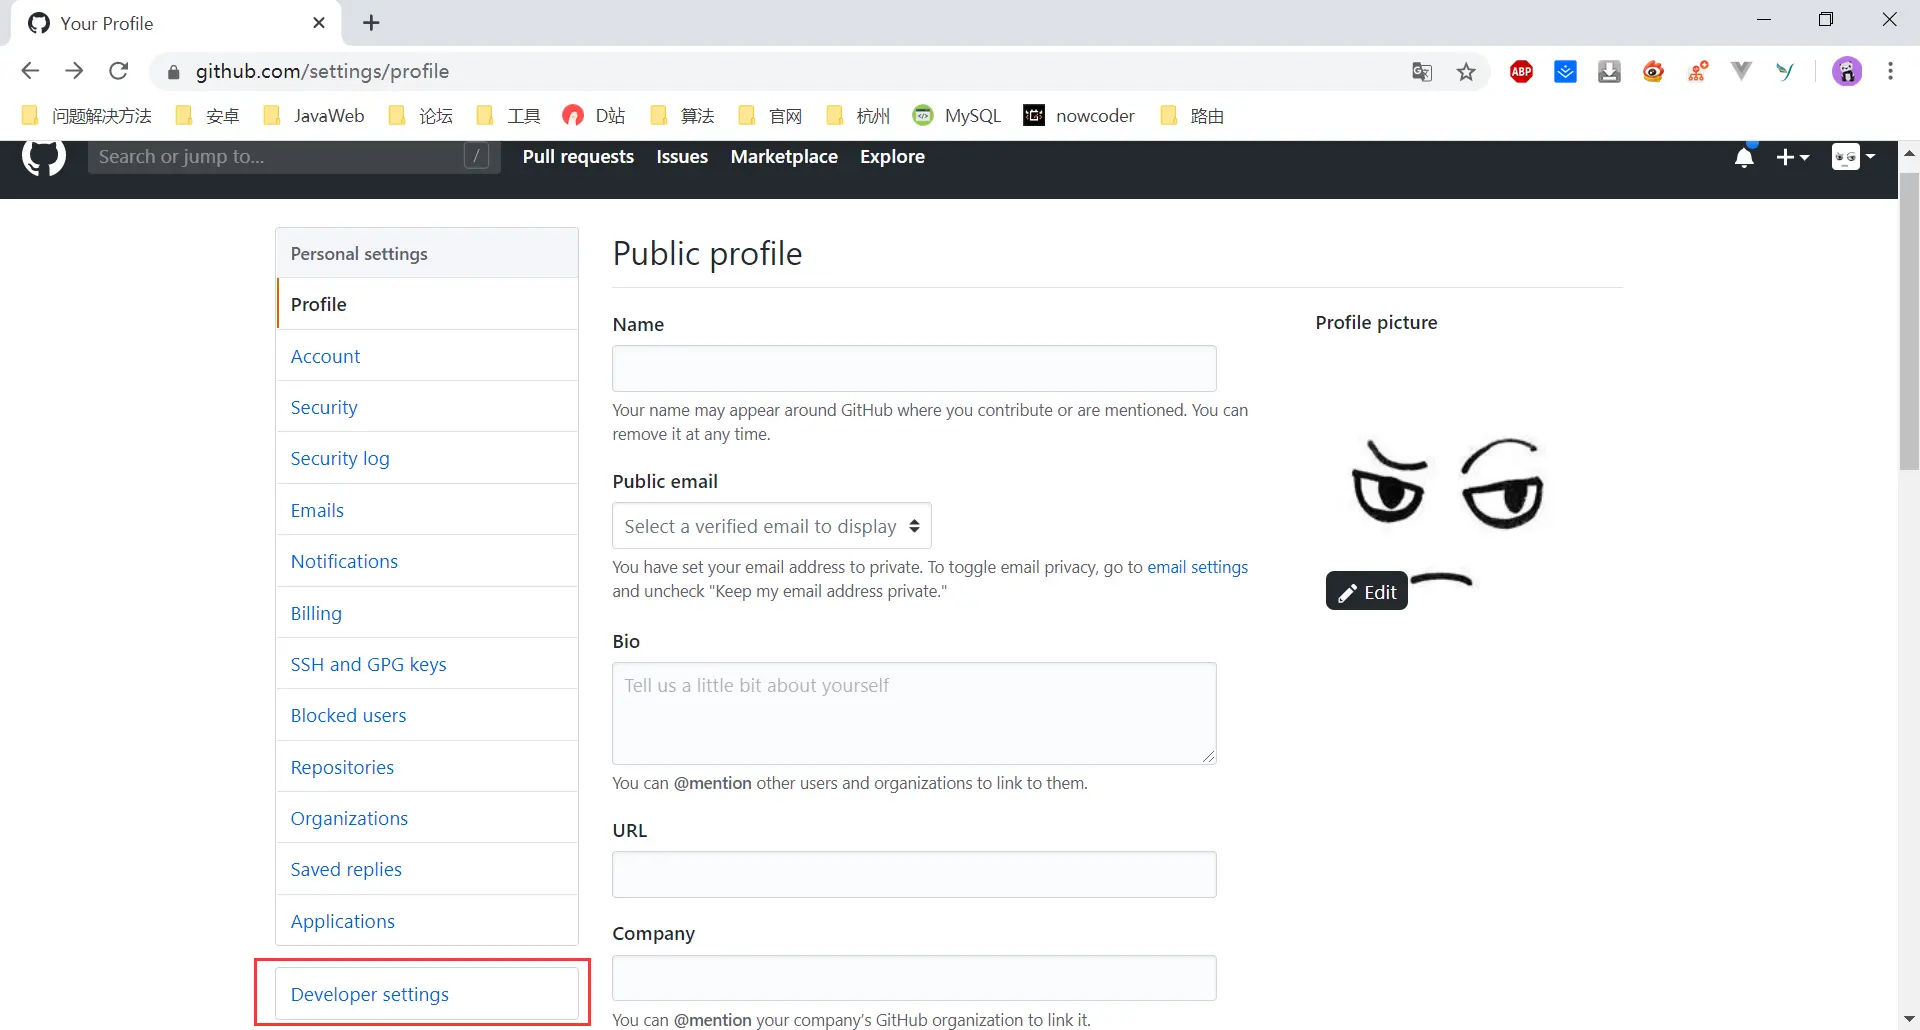1920x1030 pixels.
Task: Click the Chrome profile avatar icon
Action: click(x=1847, y=71)
